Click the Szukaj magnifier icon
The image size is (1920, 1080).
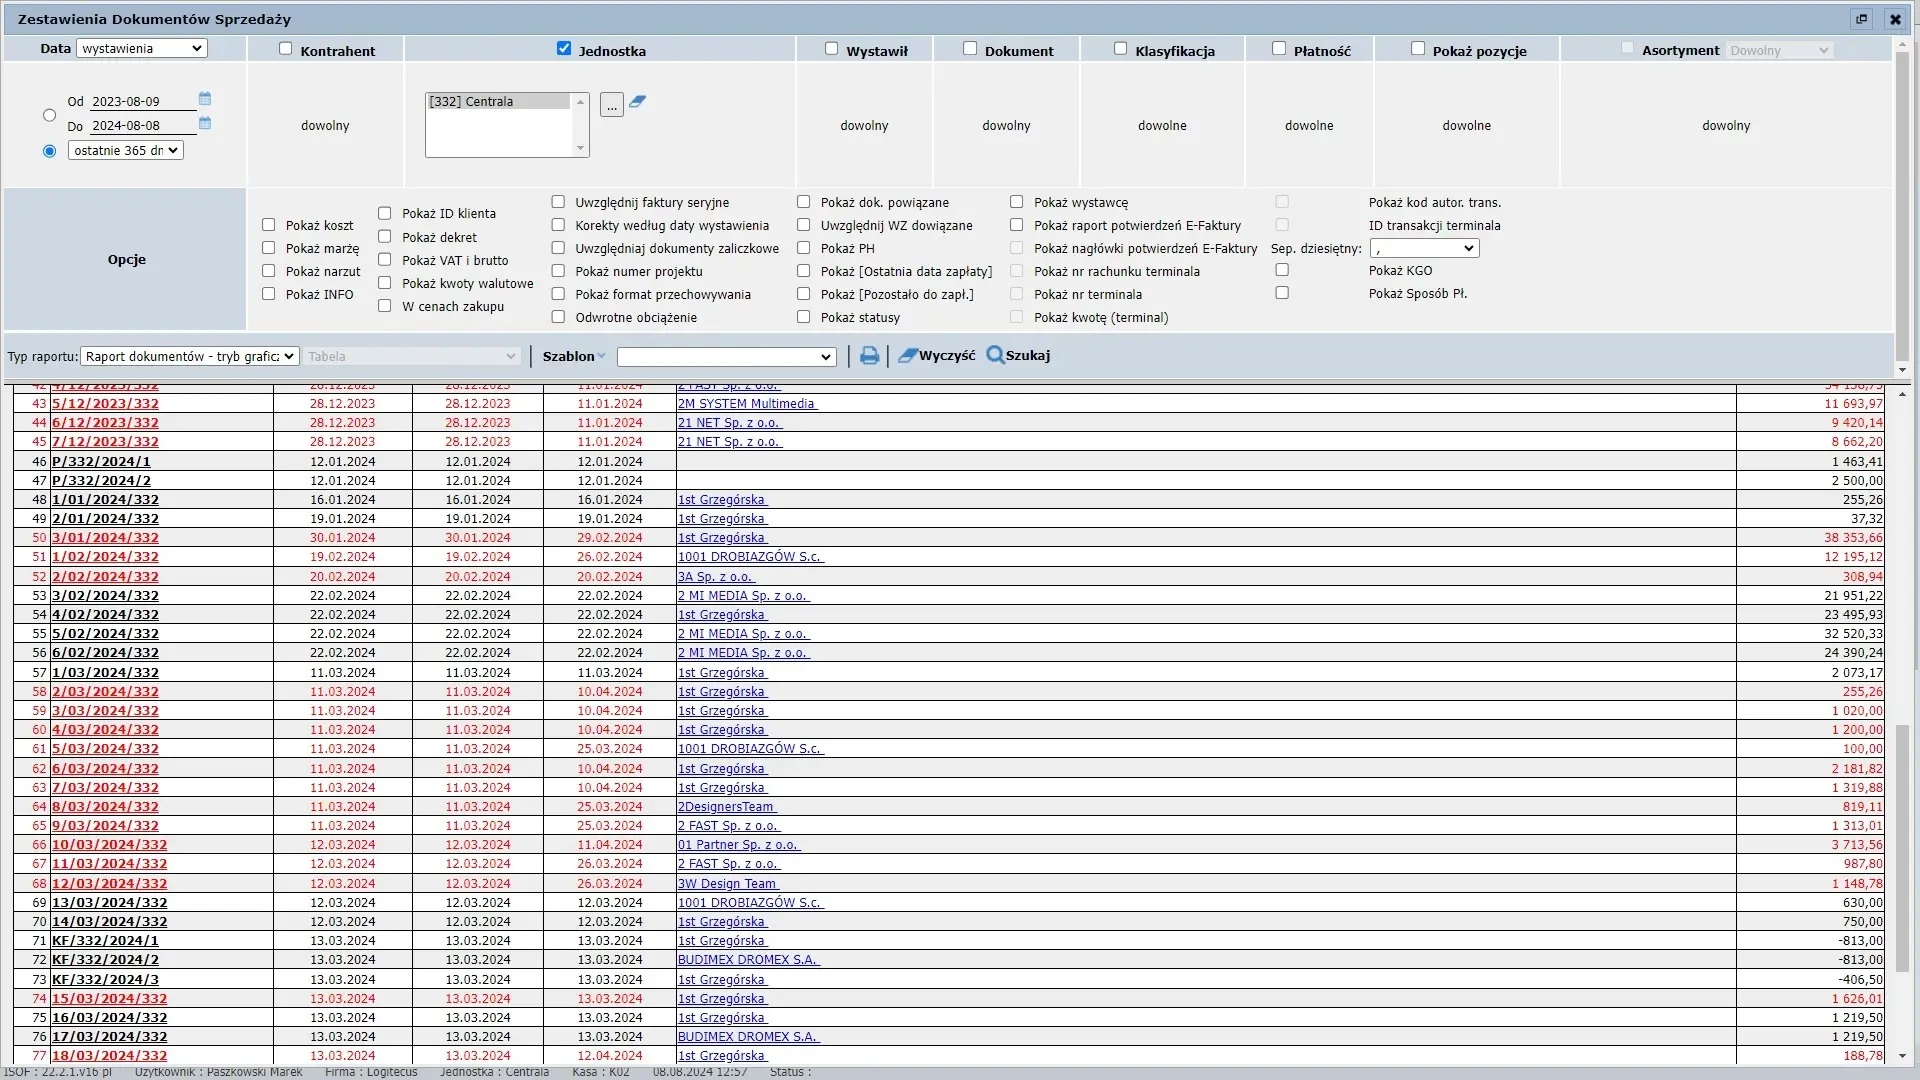pyautogui.click(x=995, y=356)
